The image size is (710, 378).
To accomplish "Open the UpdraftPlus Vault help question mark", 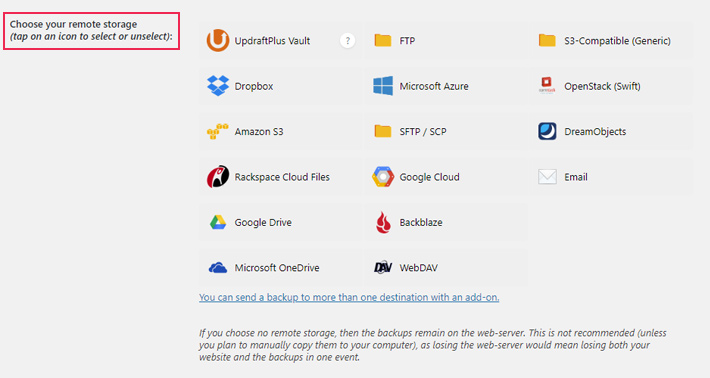I will [347, 41].
